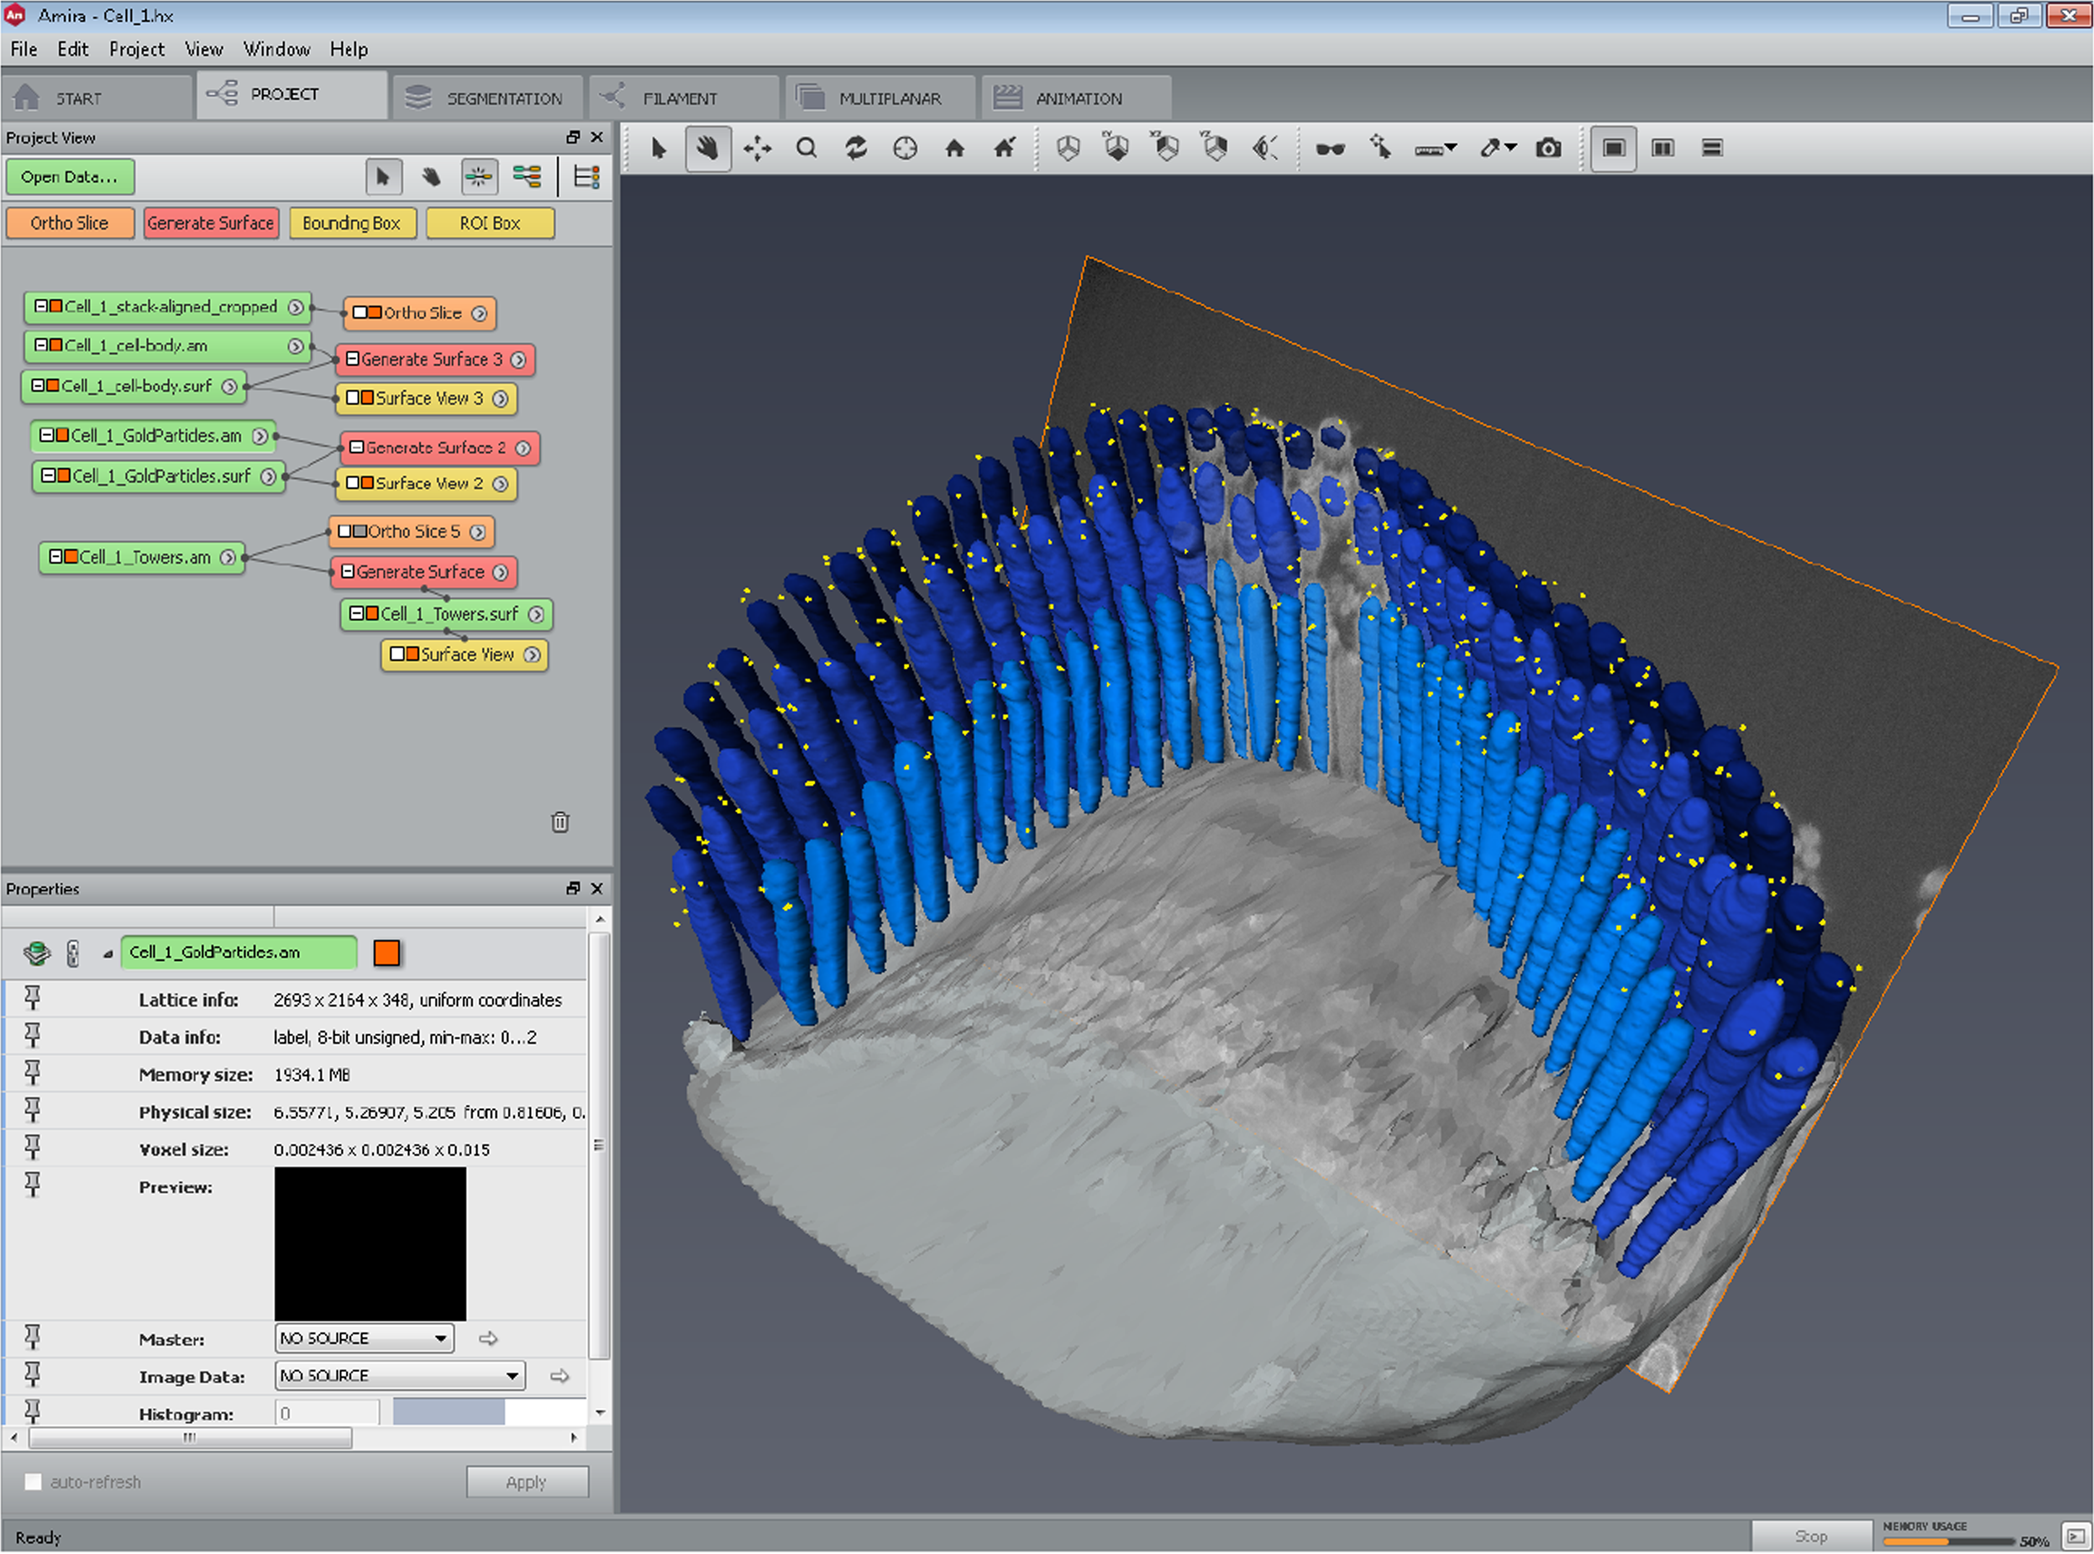The width and height of the screenshot is (2094, 1554).
Task: Click the orange color swatch in Properties
Action: [x=386, y=953]
